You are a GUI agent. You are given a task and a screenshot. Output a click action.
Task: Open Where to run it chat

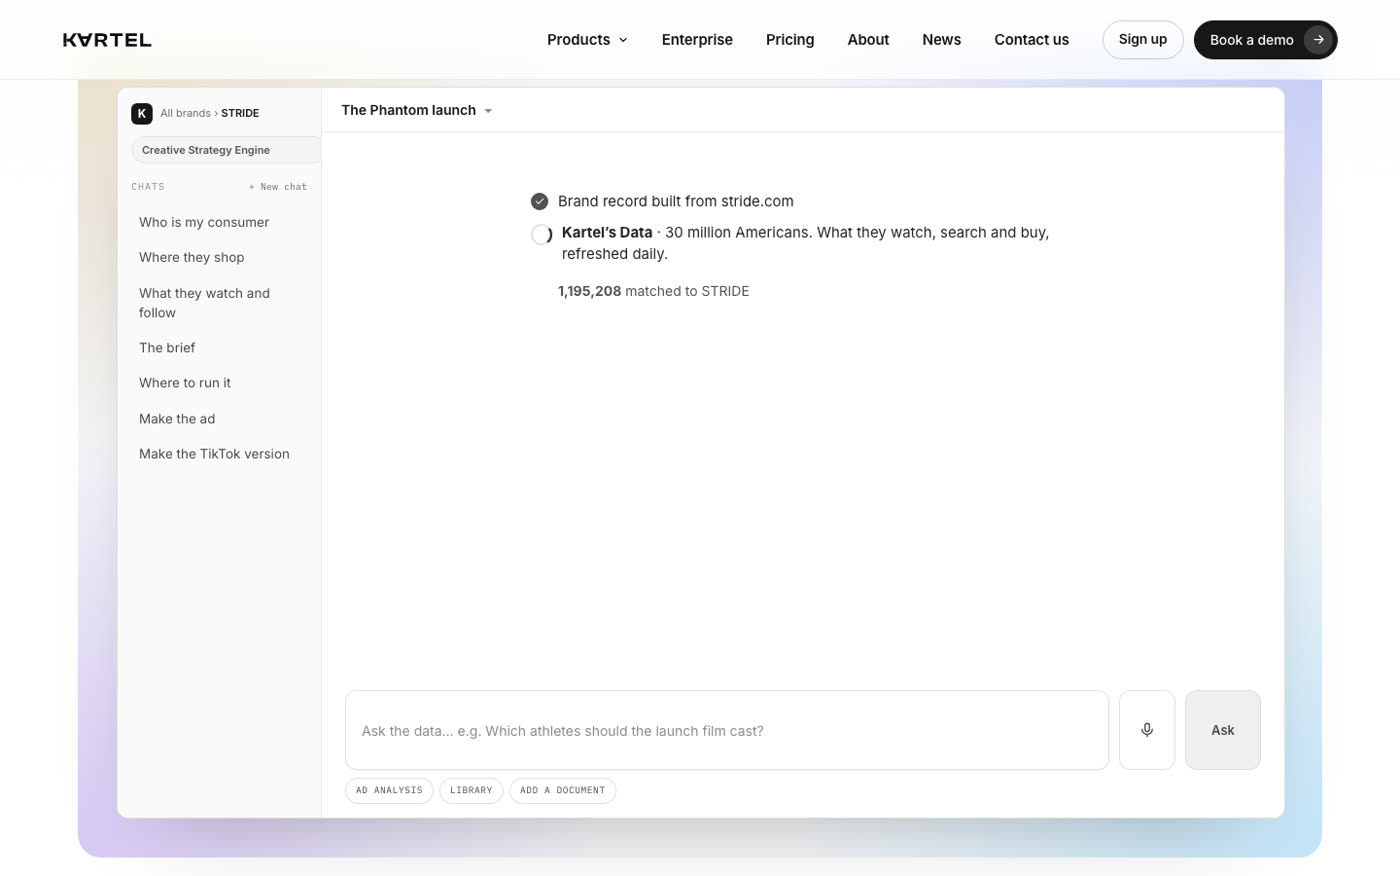pos(185,383)
